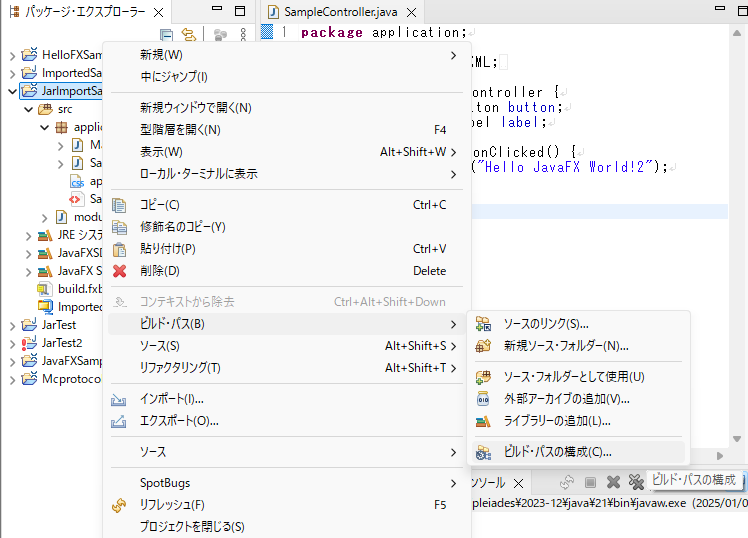Select 外部アーカイブの追加(V)... entry

point(578,399)
